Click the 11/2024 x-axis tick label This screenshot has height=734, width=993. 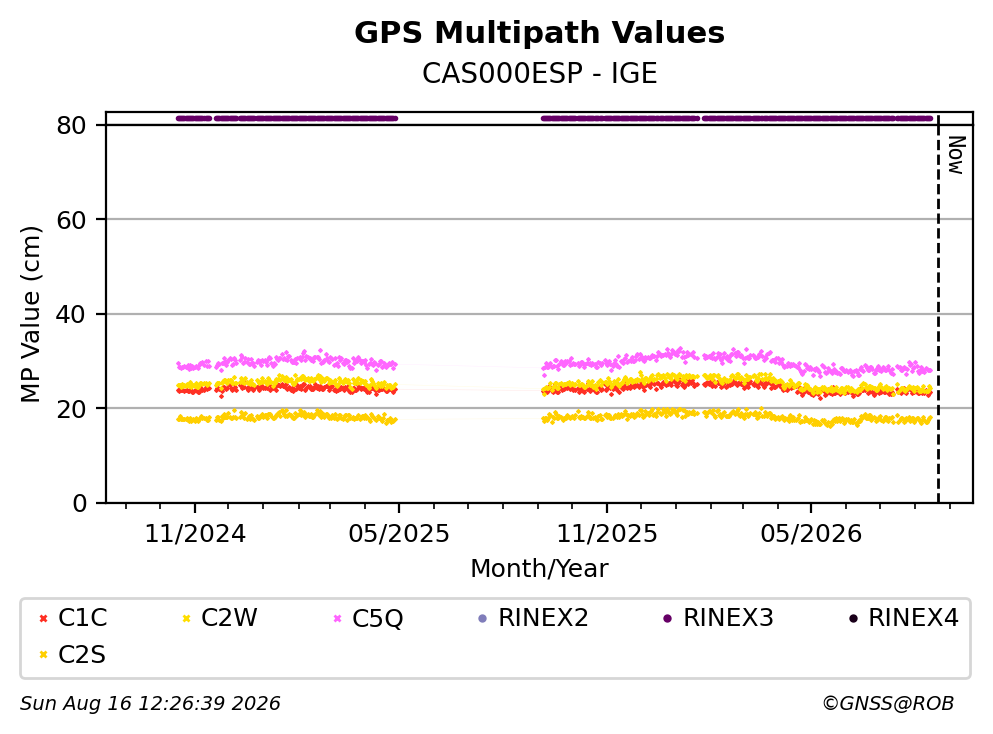tap(195, 534)
